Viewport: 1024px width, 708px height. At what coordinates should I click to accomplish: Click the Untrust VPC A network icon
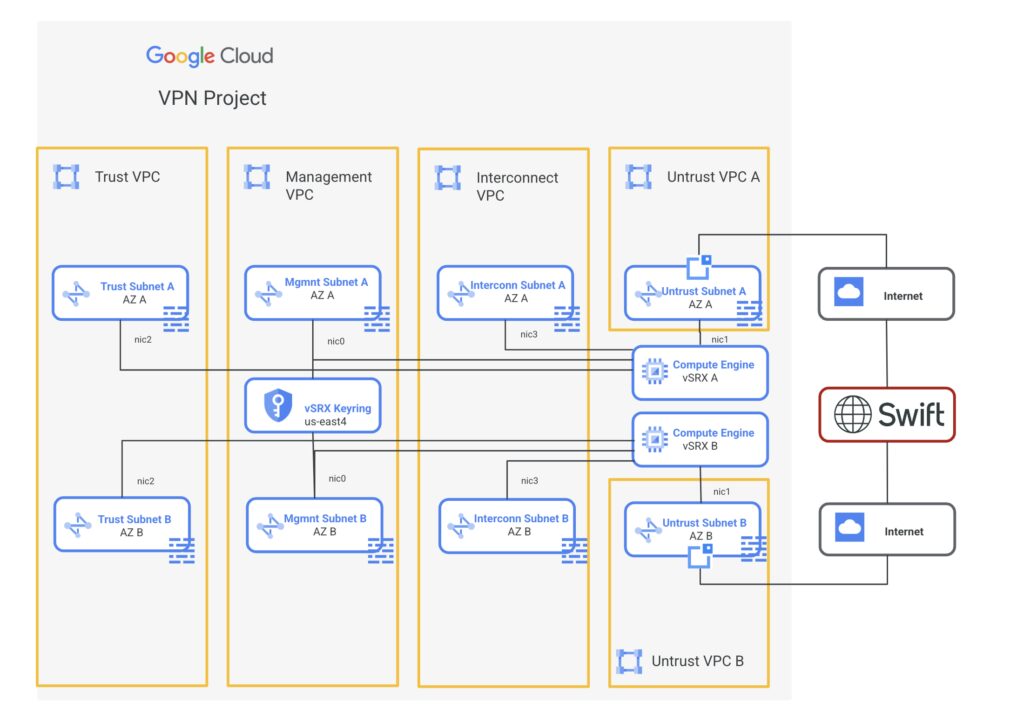[x=638, y=177]
